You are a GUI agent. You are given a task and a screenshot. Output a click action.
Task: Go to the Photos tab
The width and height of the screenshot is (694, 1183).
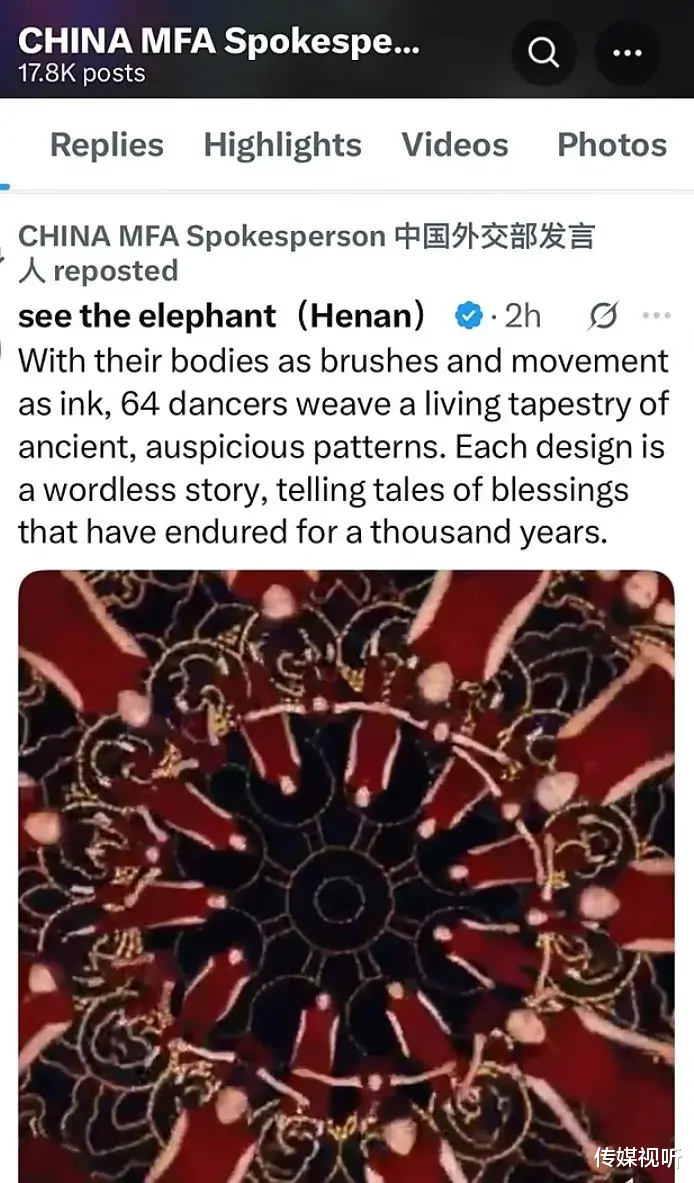611,145
